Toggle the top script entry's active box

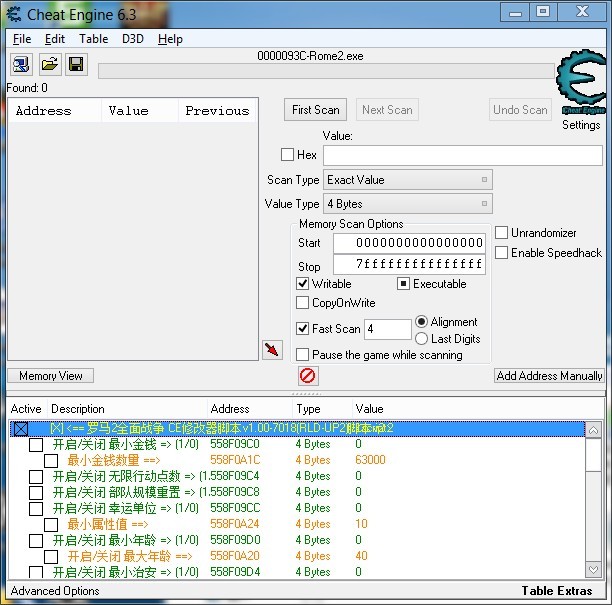coord(21,429)
